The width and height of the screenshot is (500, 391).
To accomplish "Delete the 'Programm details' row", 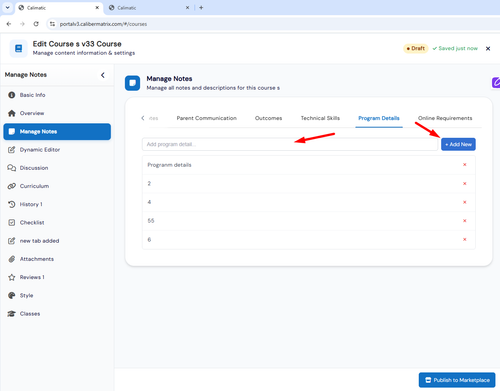I will pyautogui.click(x=465, y=165).
